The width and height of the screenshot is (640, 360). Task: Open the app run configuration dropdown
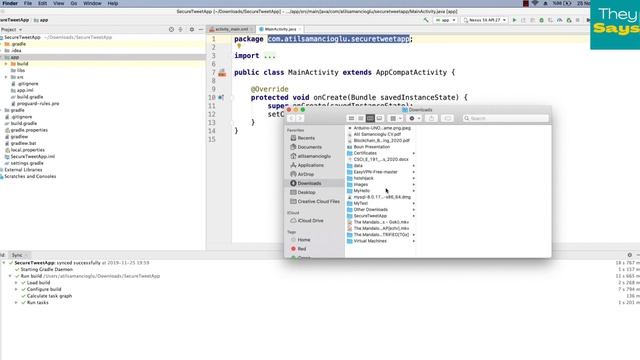coord(445,20)
